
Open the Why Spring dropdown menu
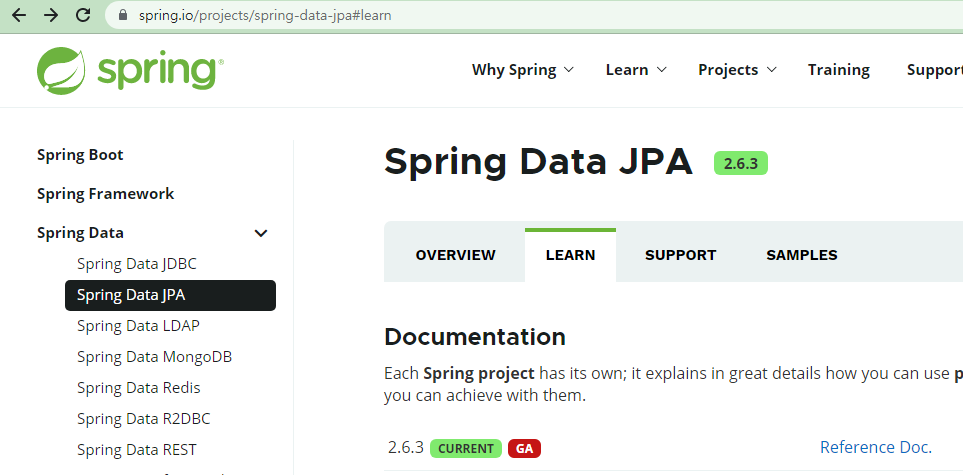tap(523, 70)
